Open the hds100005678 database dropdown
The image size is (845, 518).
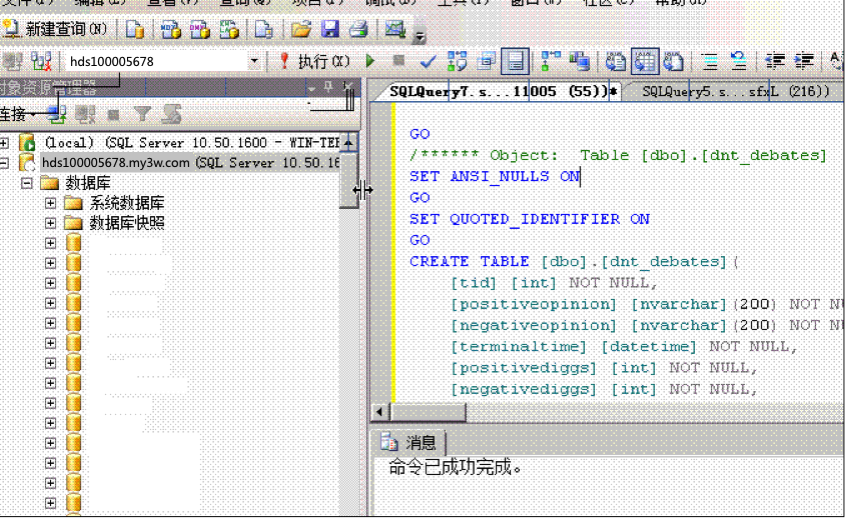[x=254, y=62]
